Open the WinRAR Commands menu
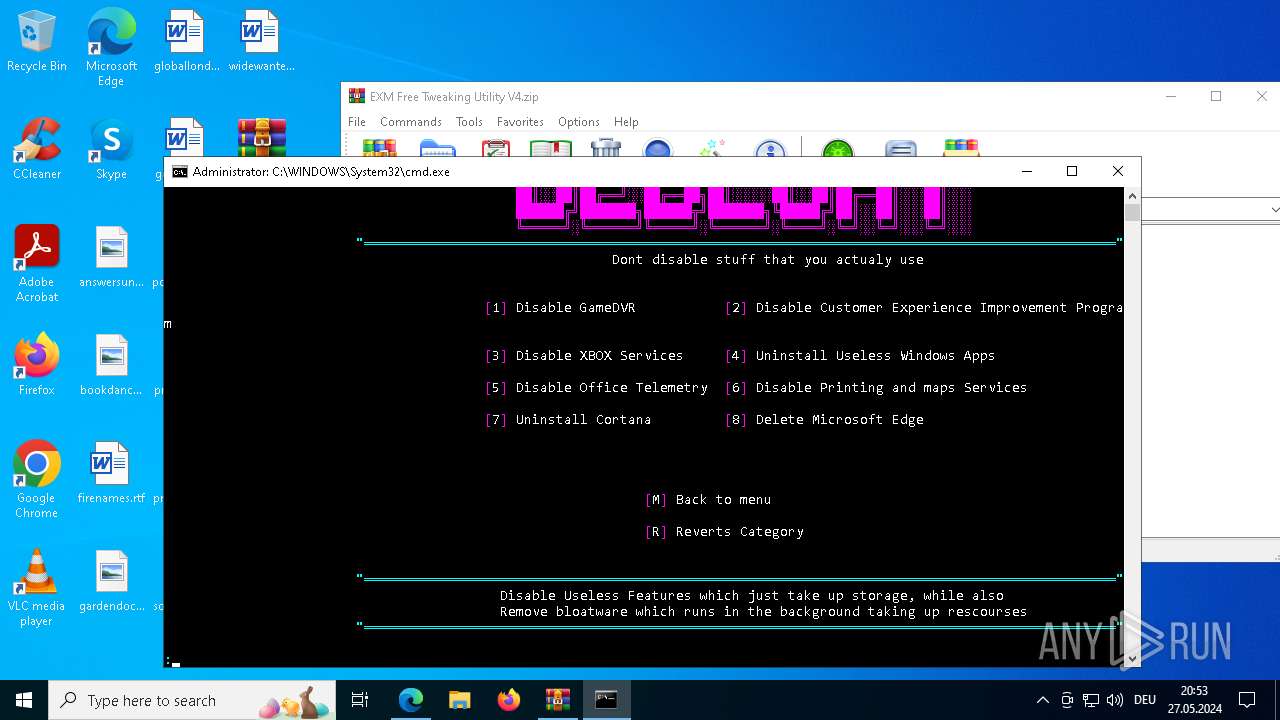1280x720 pixels. (x=411, y=122)
